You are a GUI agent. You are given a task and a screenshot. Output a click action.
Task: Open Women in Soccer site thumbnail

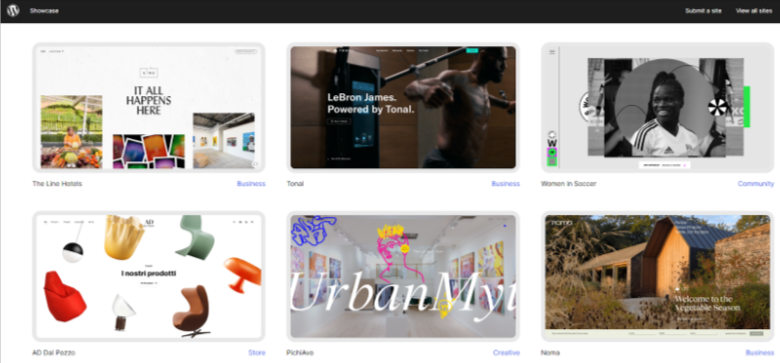click(x=658, y=107)
